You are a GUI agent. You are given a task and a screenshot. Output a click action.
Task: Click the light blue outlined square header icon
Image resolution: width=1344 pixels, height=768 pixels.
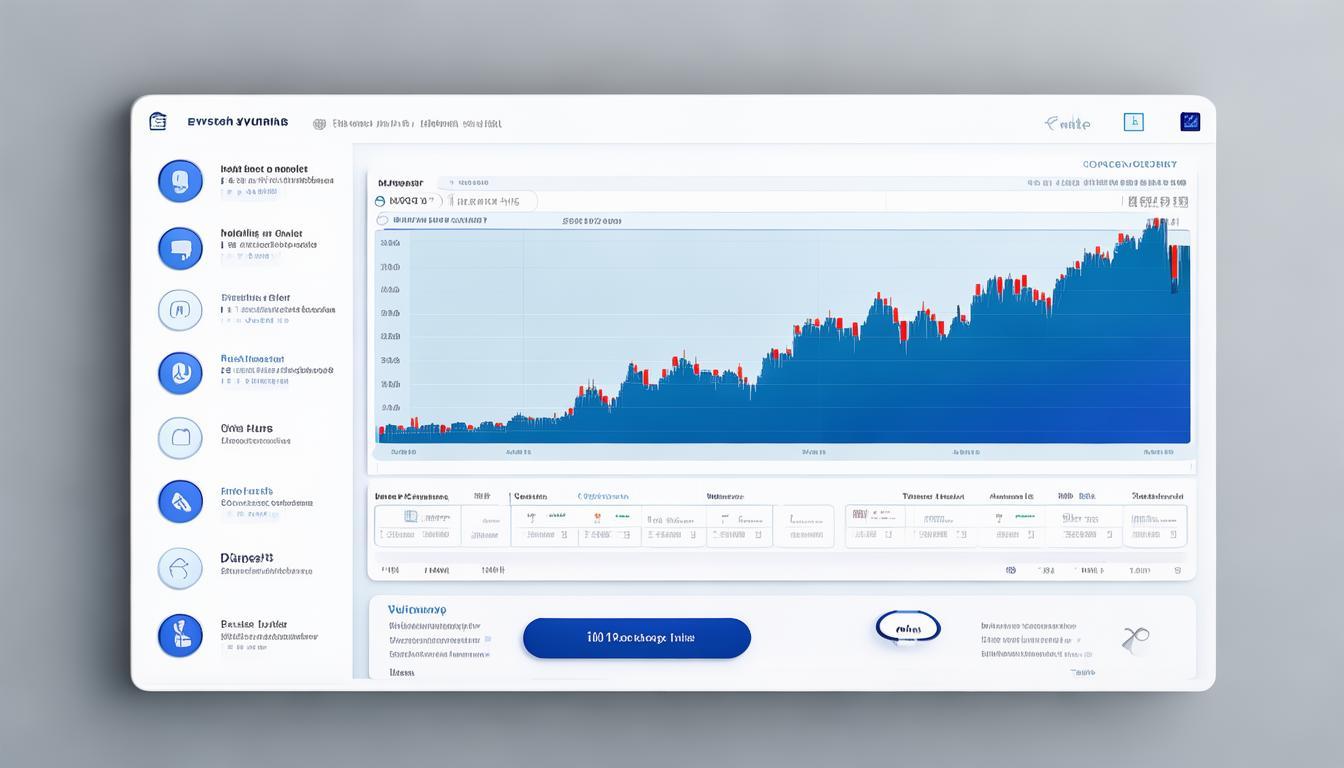point(1133,122)
